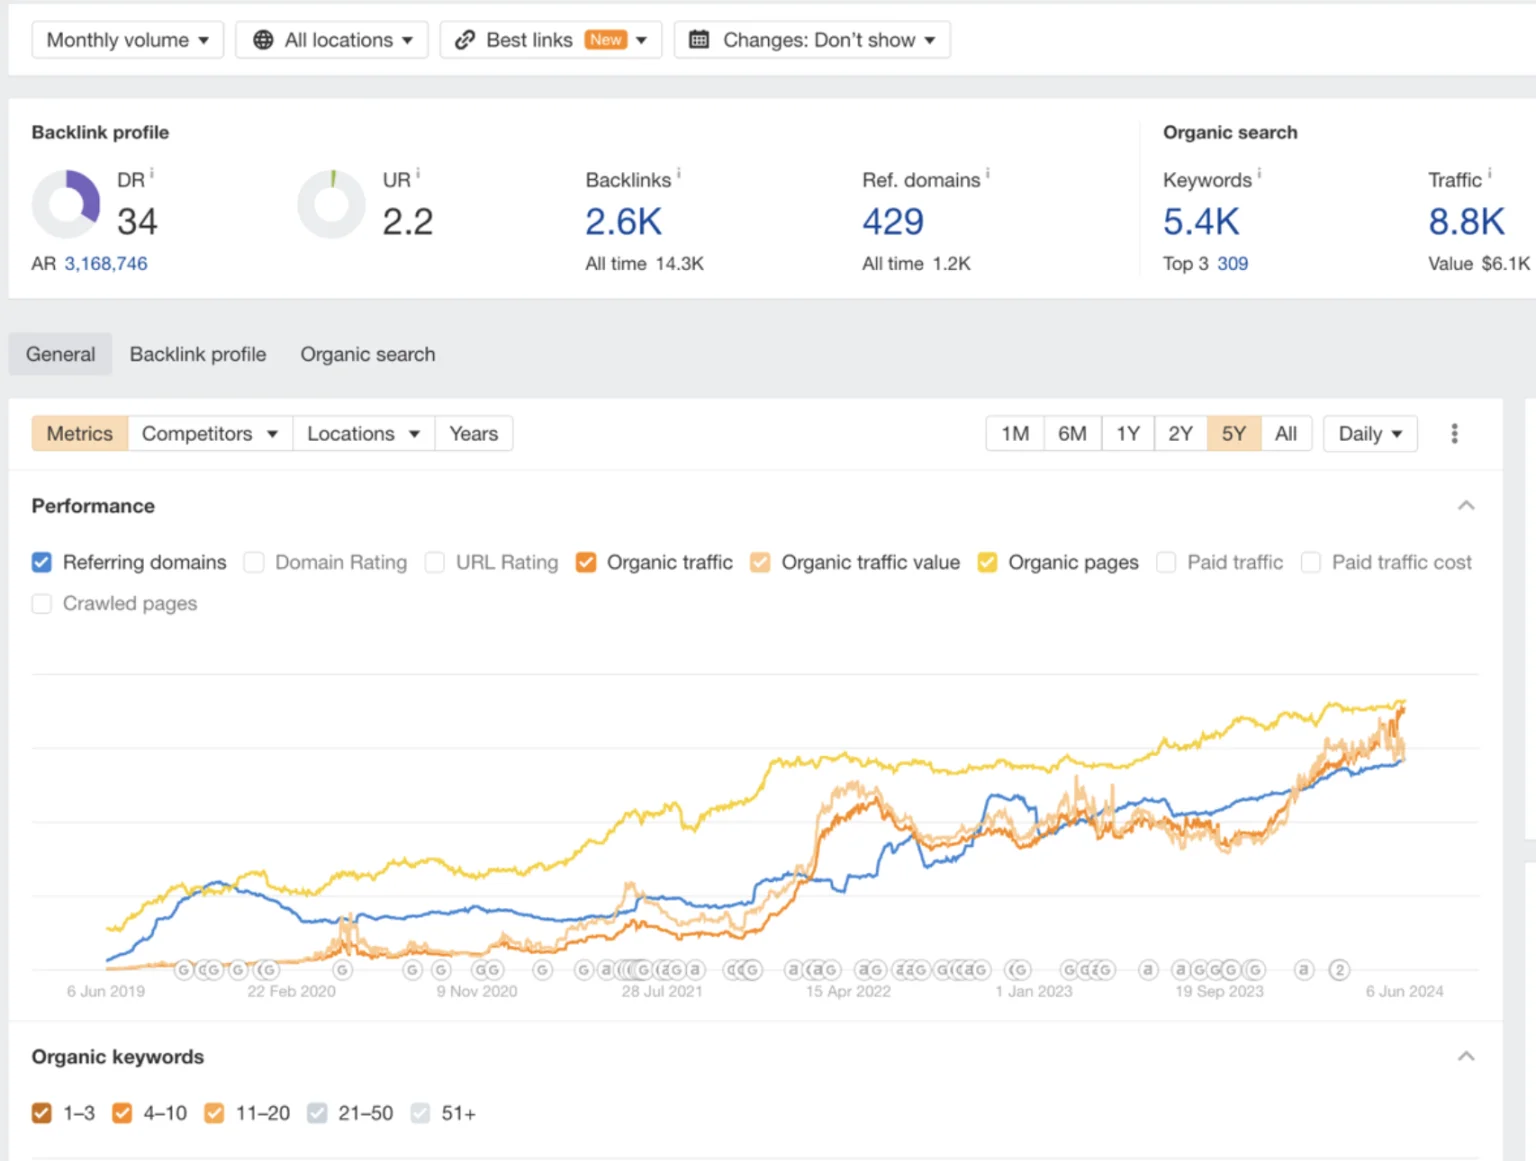Collapse the Performance section chevron
The image size is (1536, 1161).
point(1466,505)
